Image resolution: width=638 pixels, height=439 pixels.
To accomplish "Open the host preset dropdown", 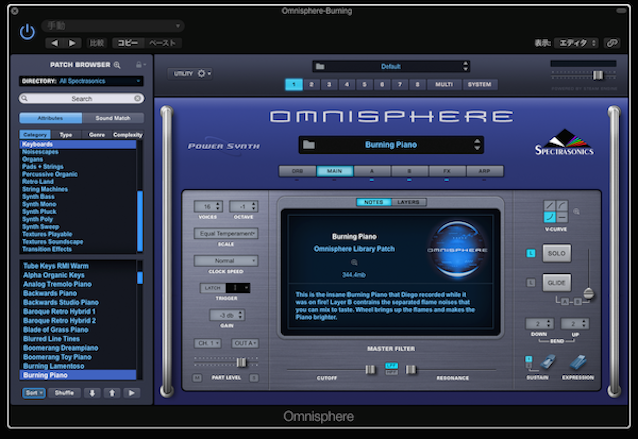I will [113, 26].
